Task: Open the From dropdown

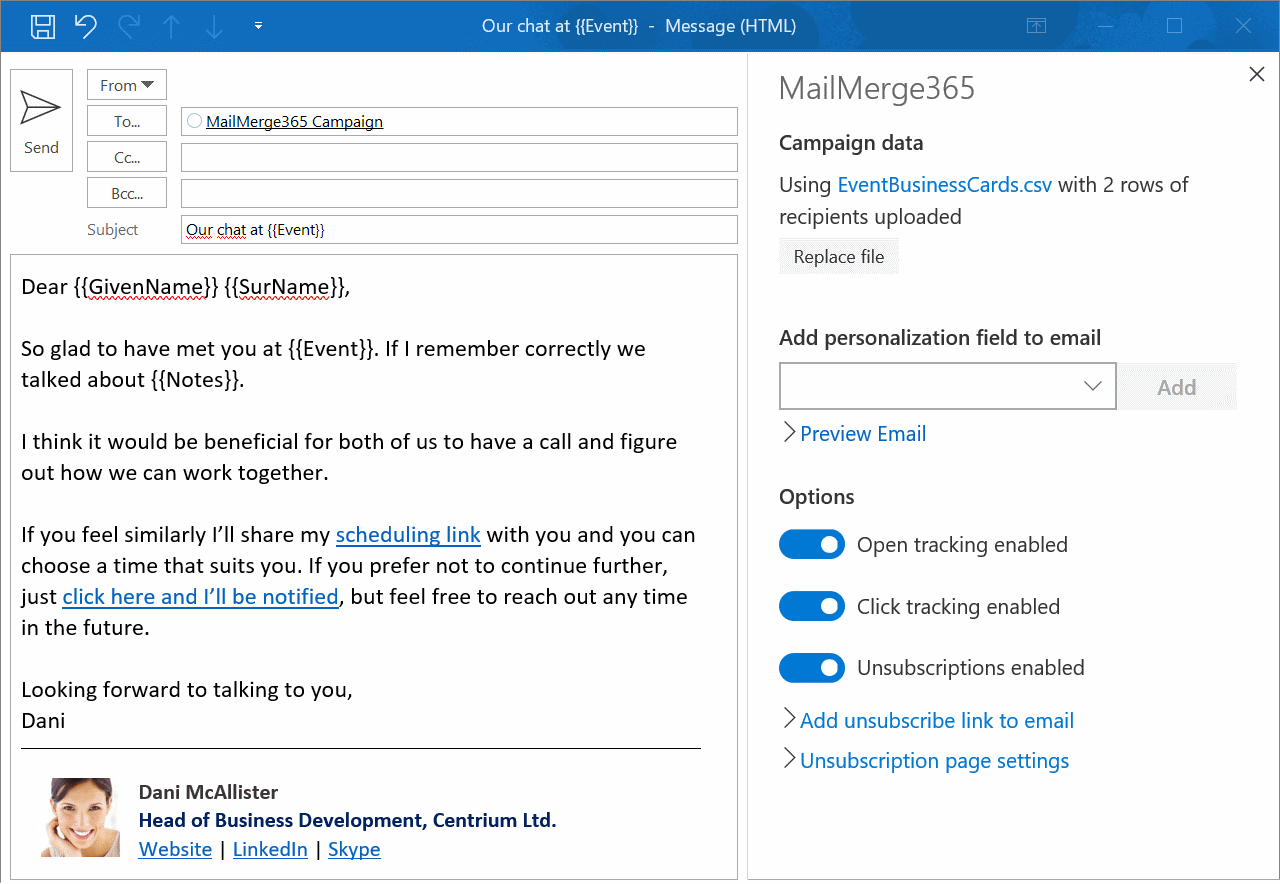Action: pos(127,85)
